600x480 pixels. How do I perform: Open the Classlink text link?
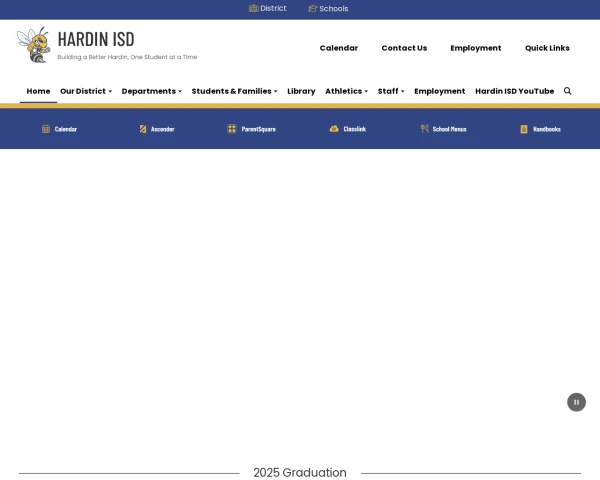click(x=355, y=129)
